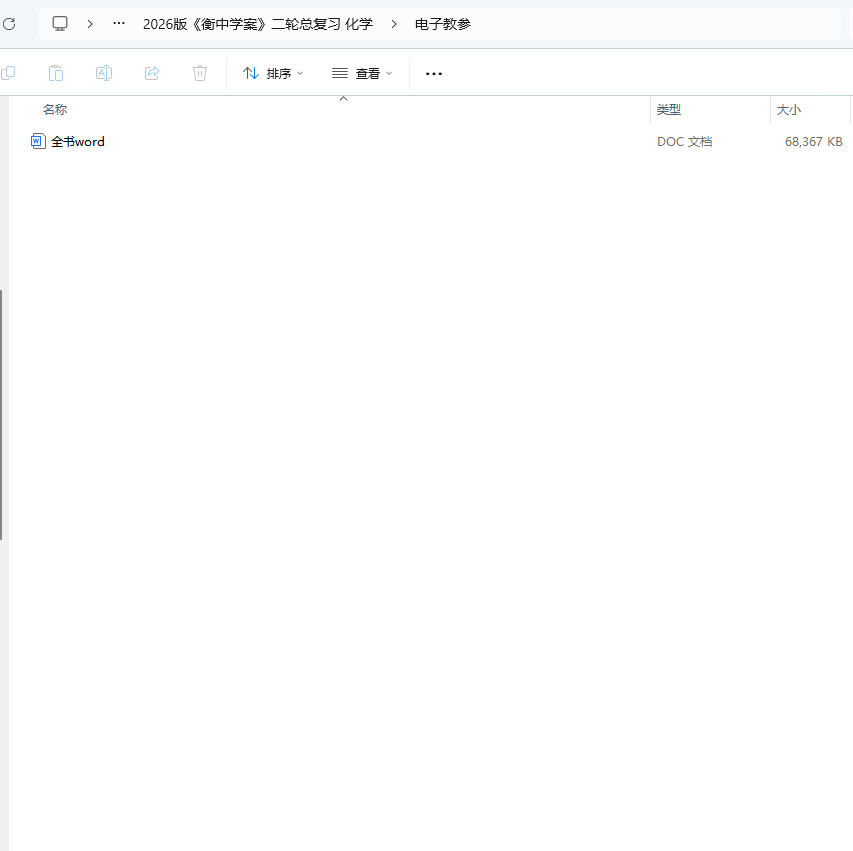The image size is (853, 851).
Task: Select the Word icon of 全书word file
Action: [x=38, y=141]
